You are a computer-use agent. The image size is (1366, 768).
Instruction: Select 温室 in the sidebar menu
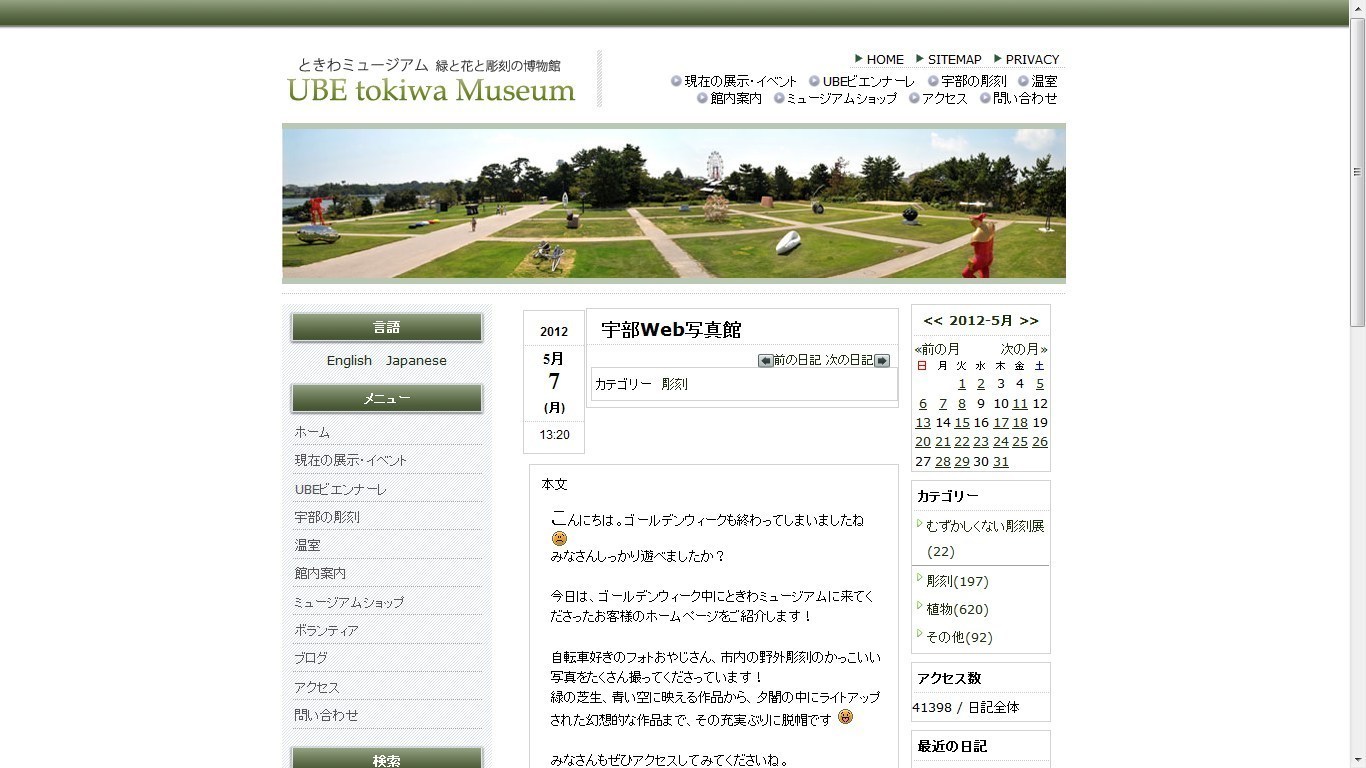(x=307, y=546)
